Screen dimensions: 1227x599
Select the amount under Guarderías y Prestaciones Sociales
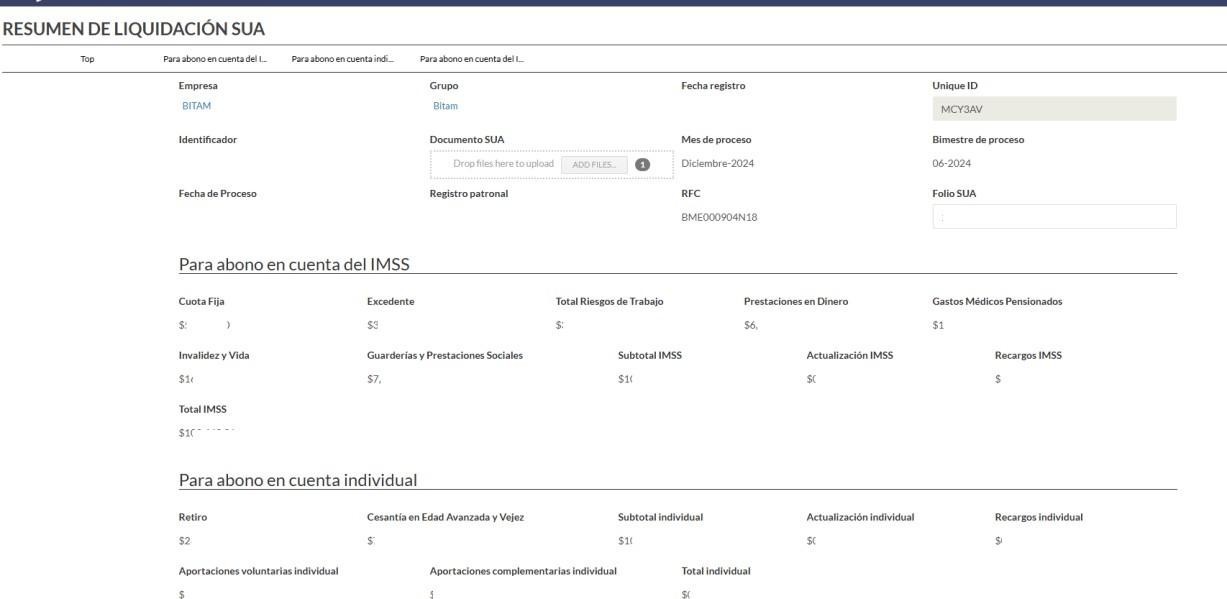374,379
